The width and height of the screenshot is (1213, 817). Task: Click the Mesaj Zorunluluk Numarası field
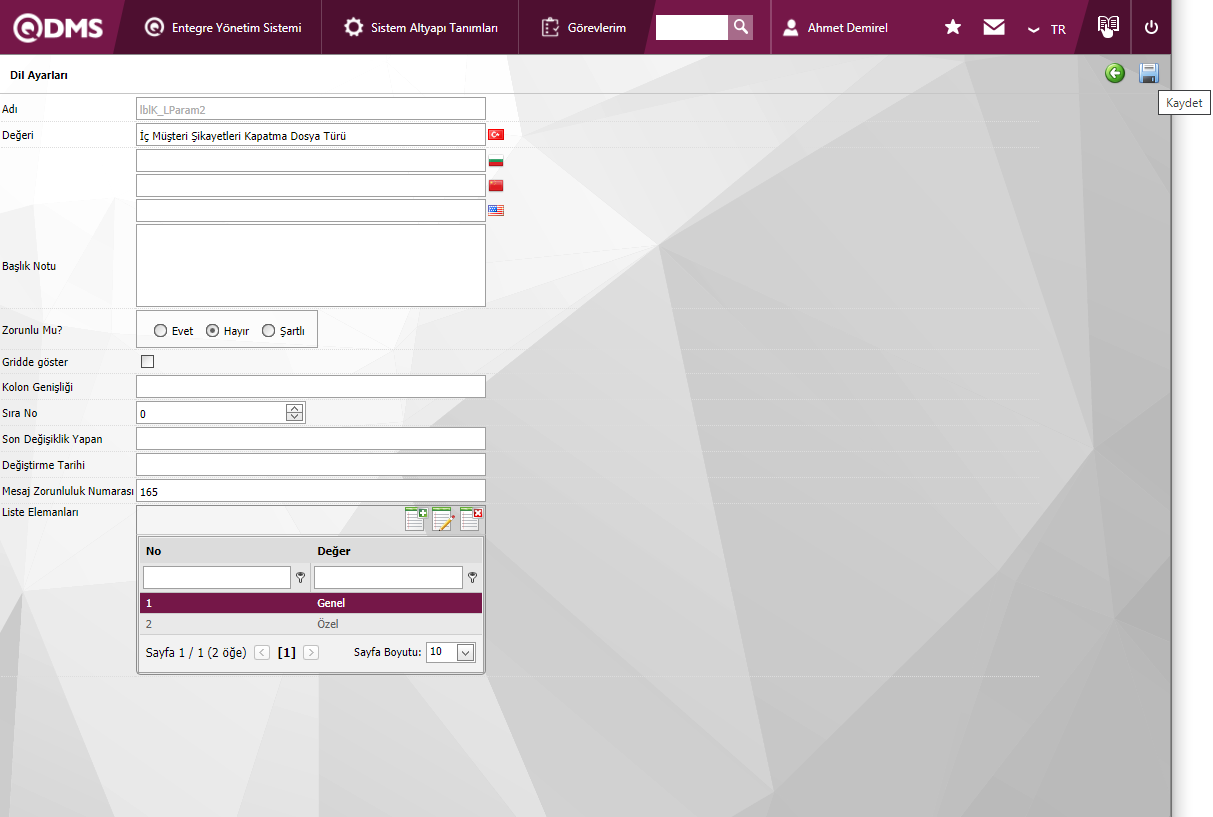tap(311, 491)
